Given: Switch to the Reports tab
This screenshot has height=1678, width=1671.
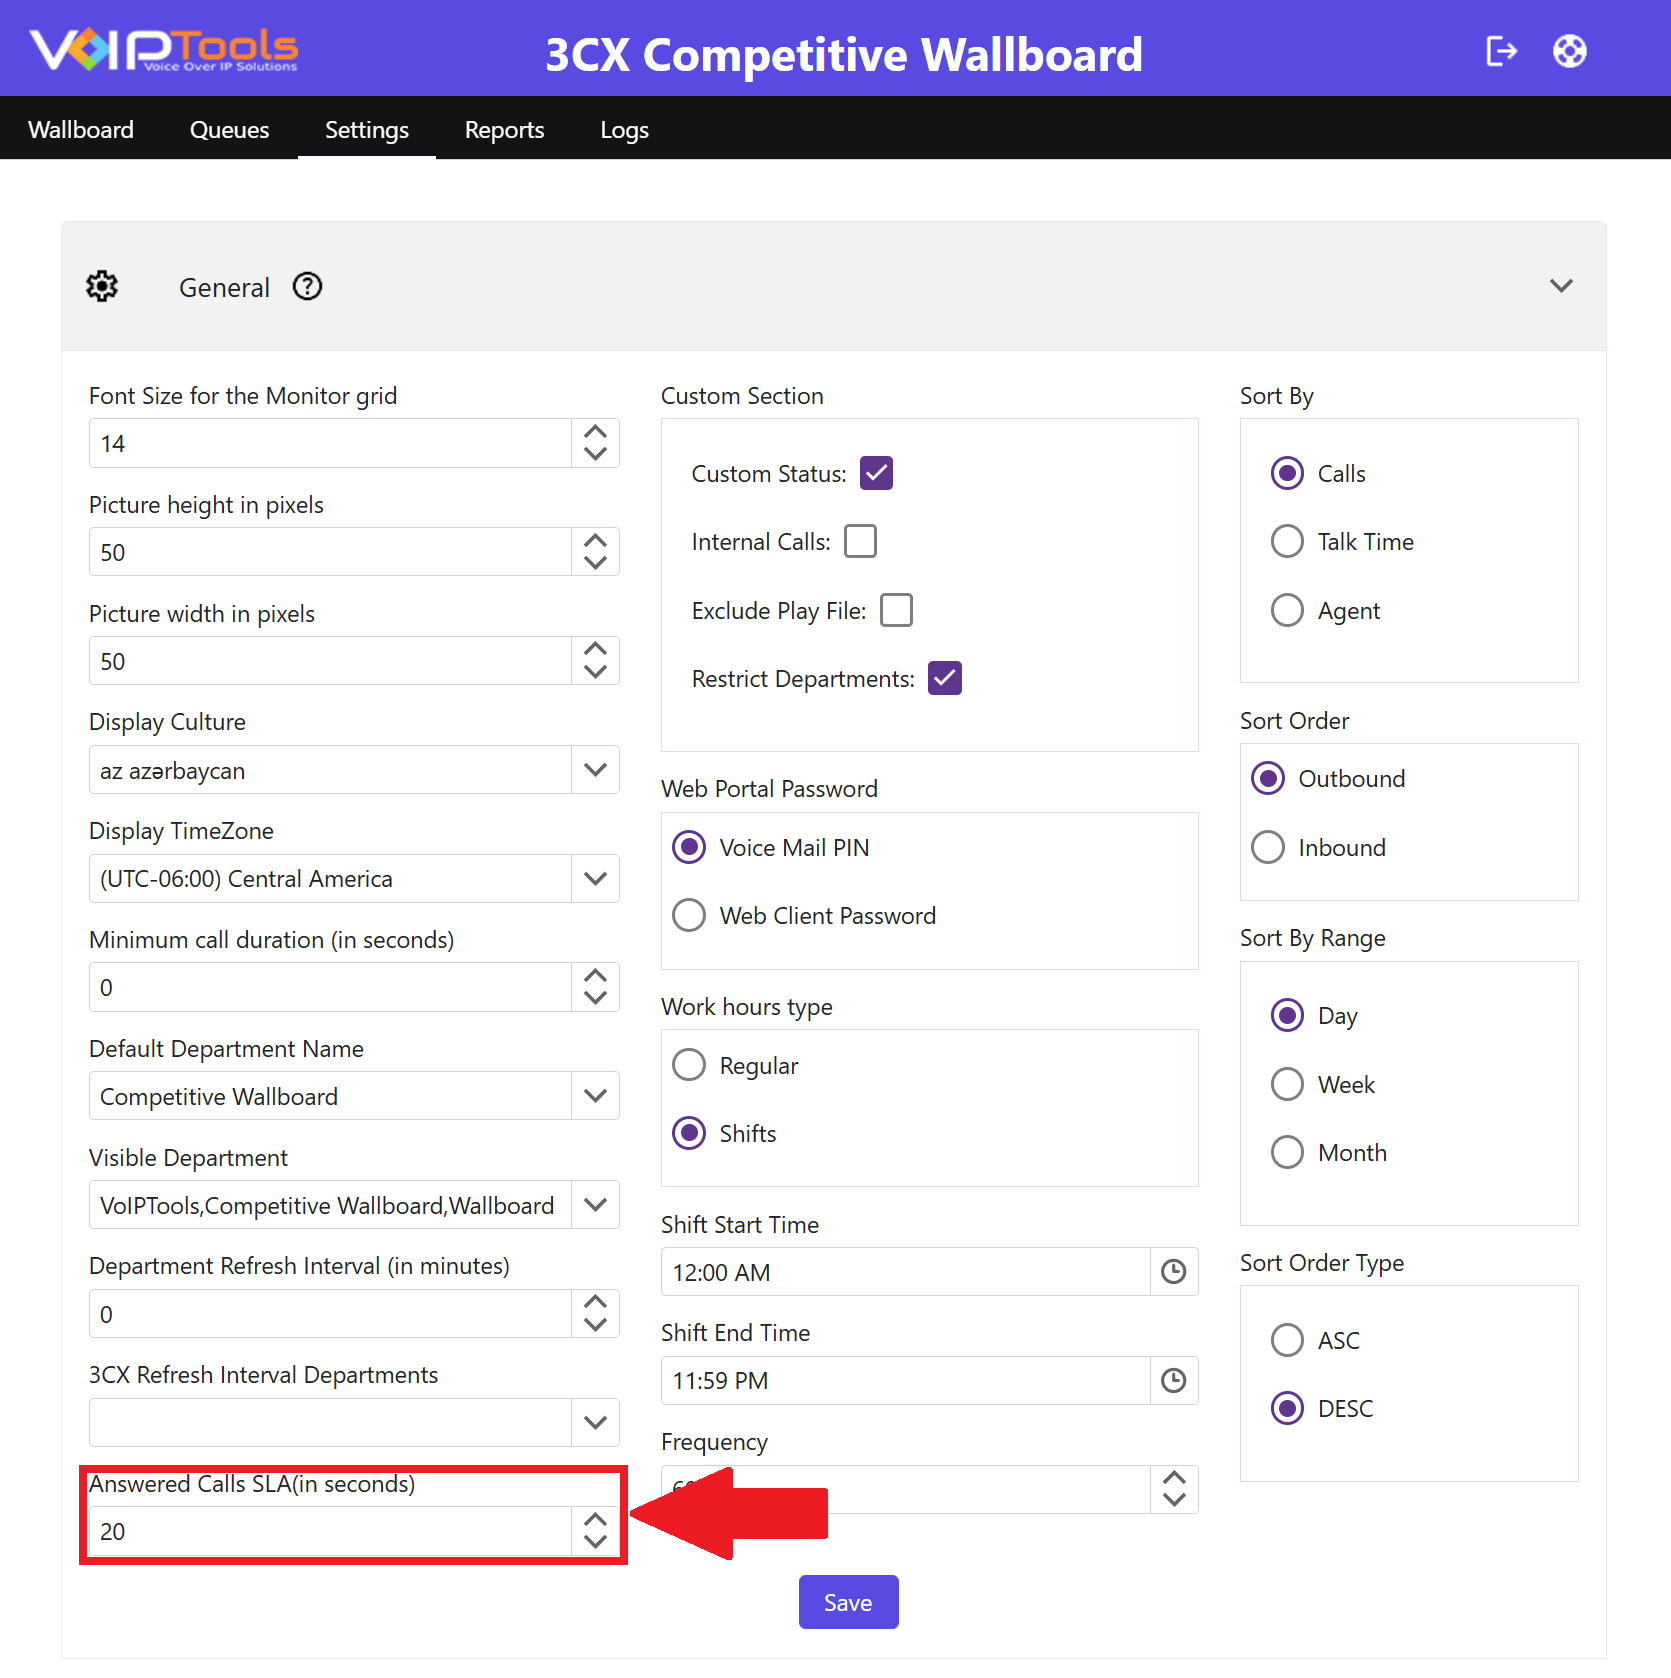Looking at the screenshot, I should pos(504,130).
